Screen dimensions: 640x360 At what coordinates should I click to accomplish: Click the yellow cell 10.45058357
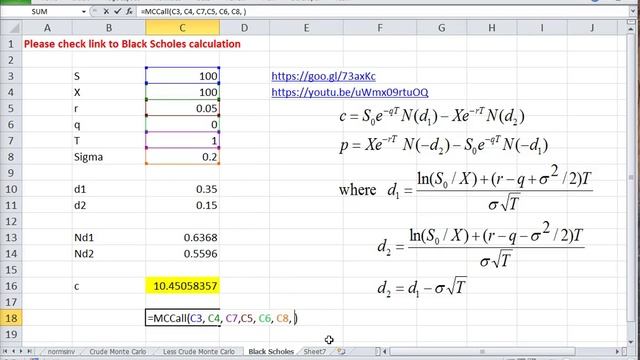point(182,286)
